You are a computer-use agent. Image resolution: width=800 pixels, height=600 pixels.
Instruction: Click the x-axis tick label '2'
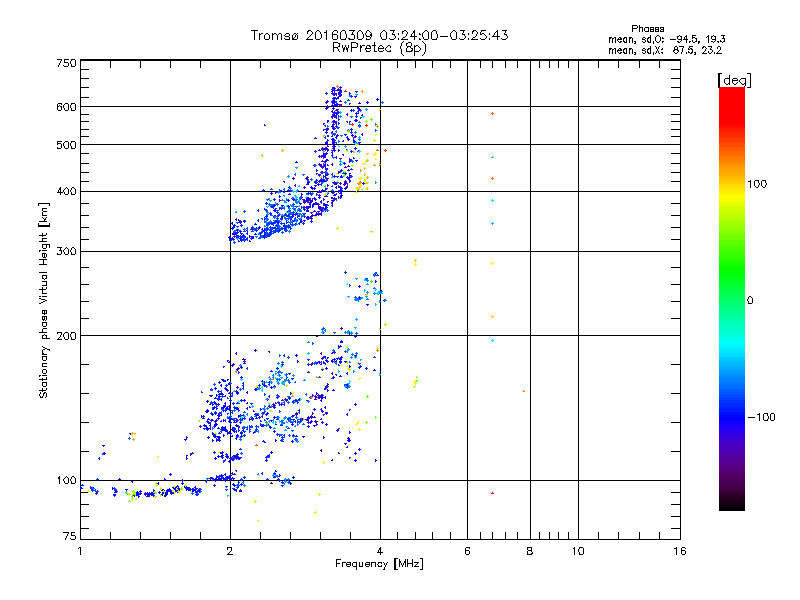(230, 551)
